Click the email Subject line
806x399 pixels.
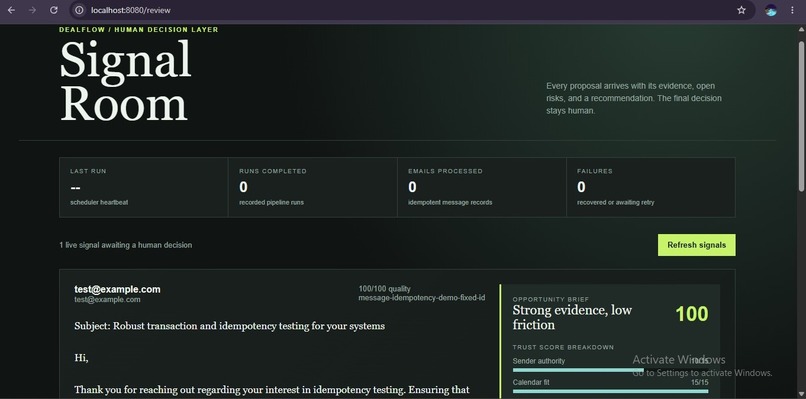tap(229, 326)
